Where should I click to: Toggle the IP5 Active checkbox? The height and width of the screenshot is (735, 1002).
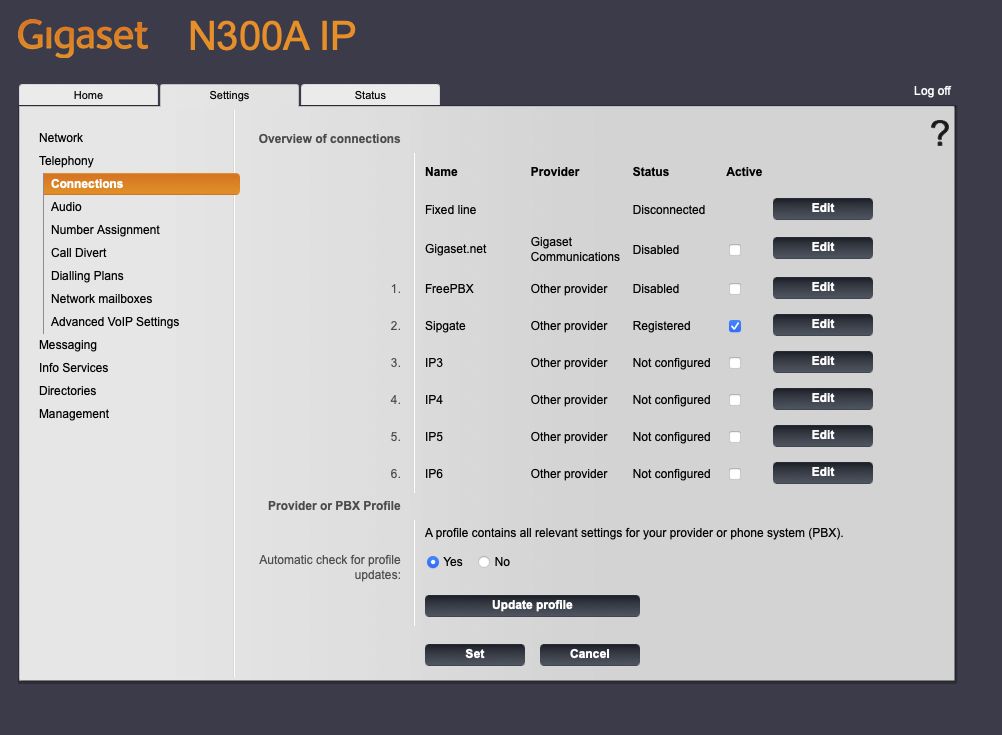click(x=735, y=437)
